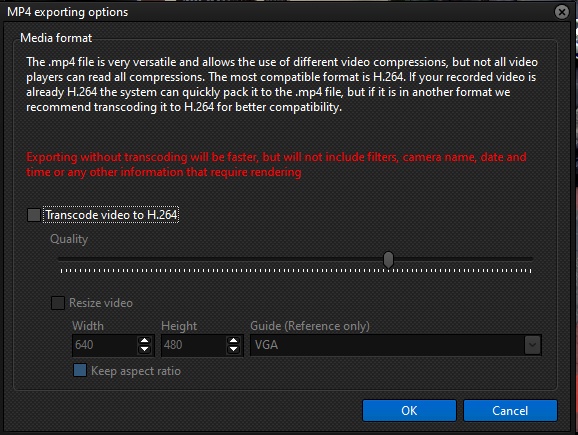Increase Height with the up arrow
578x435 pixels.
point(233,341)
